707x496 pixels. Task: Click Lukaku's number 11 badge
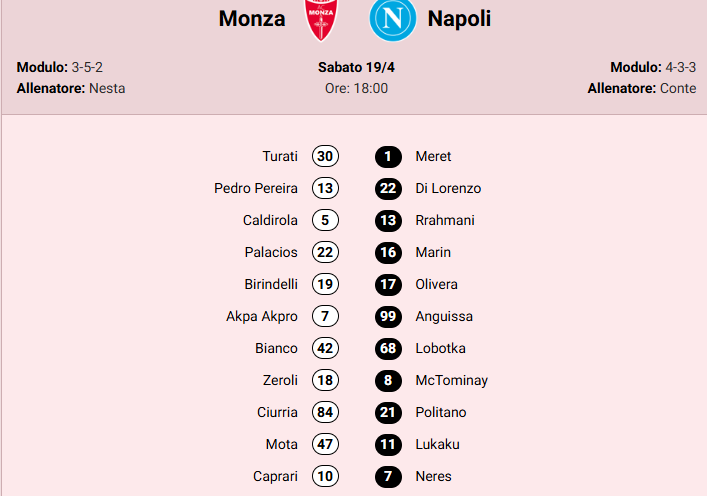click(x=388, y=444)
